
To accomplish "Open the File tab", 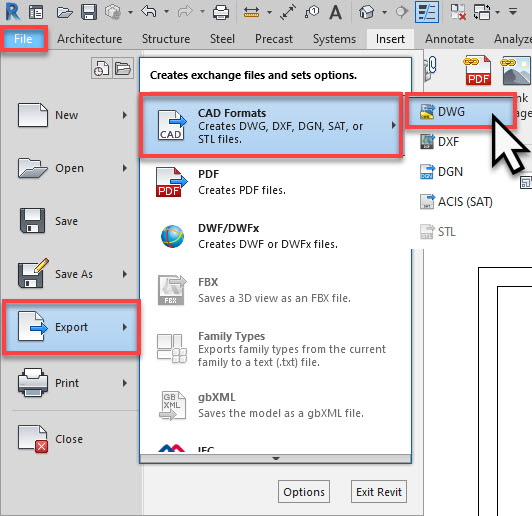I will [23, 39].
